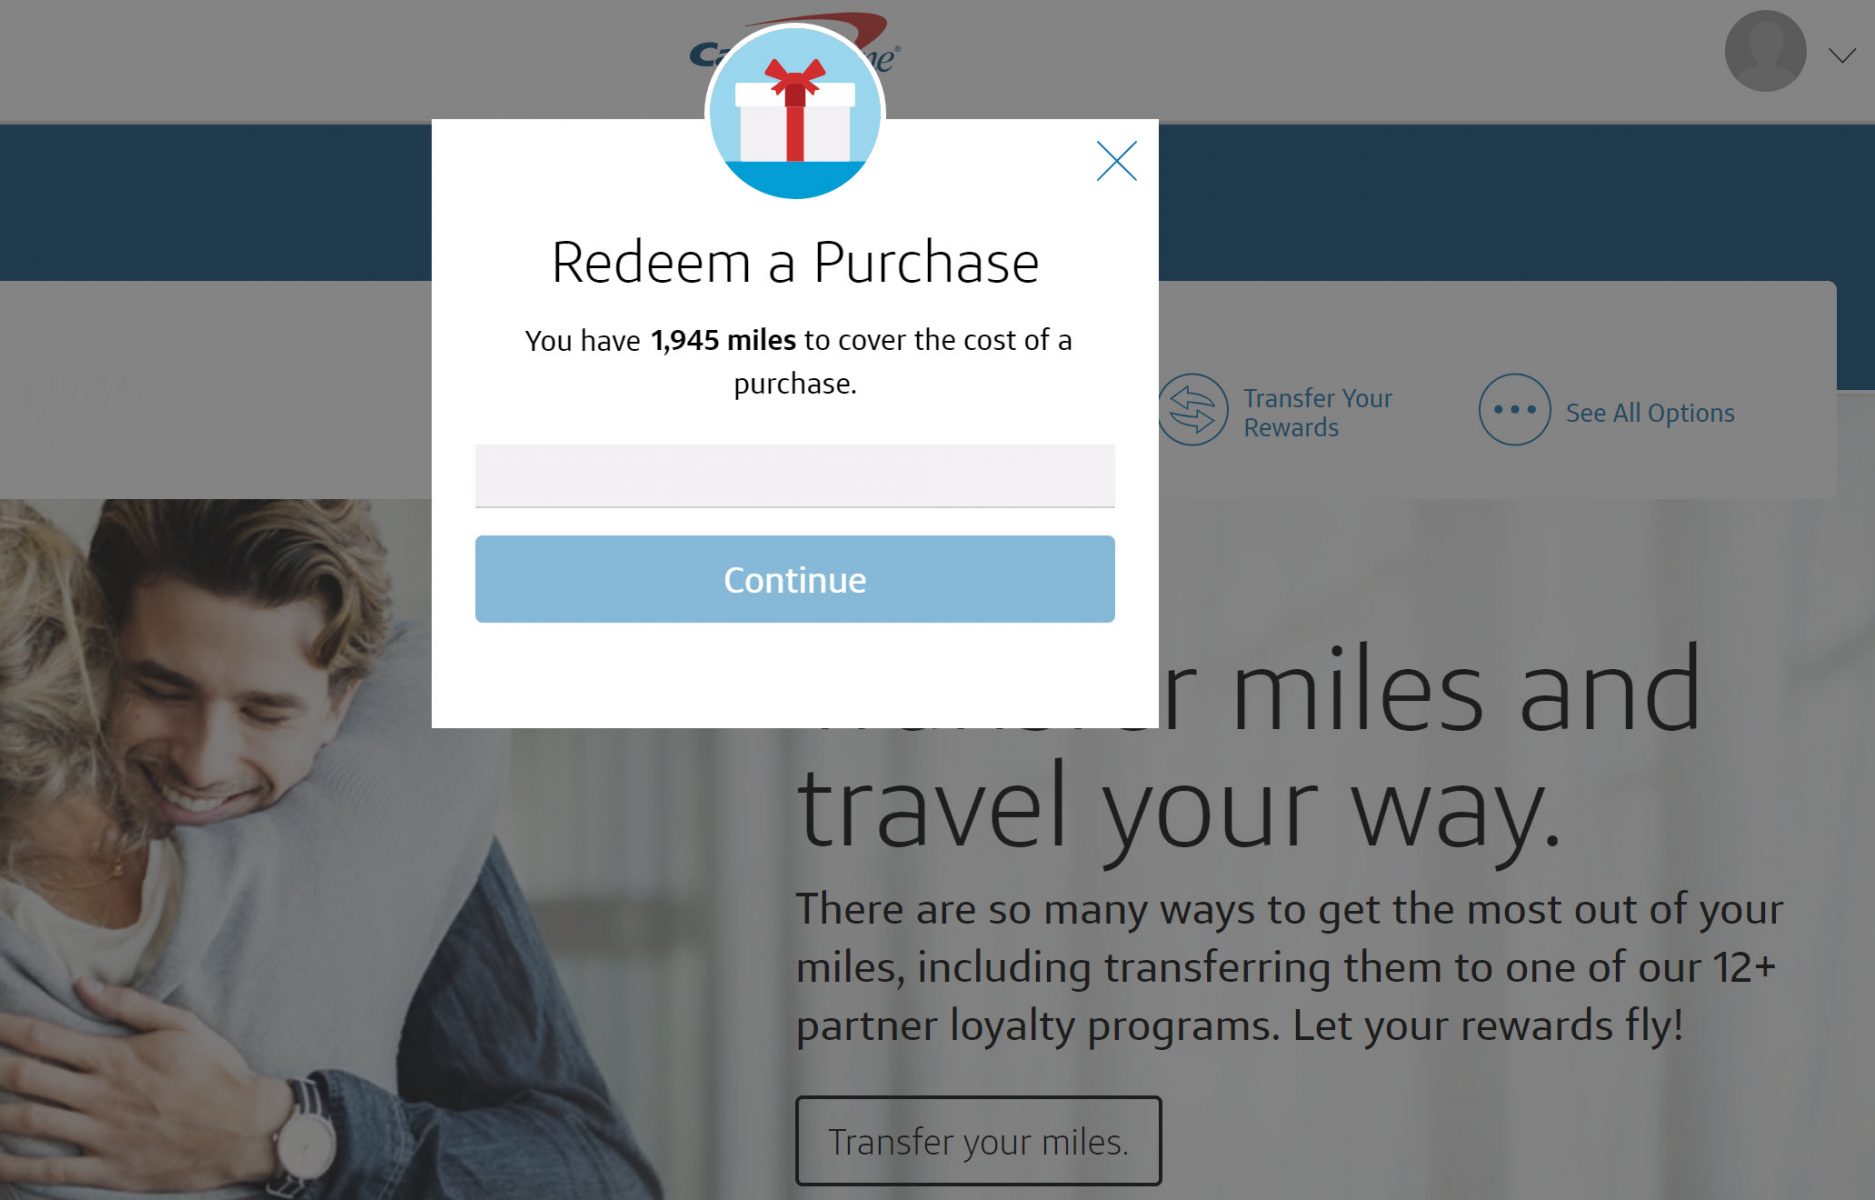Screen dimensions: 1875x1200
Task: Click the bold 1,945 miles text
Action: point(723,340)
